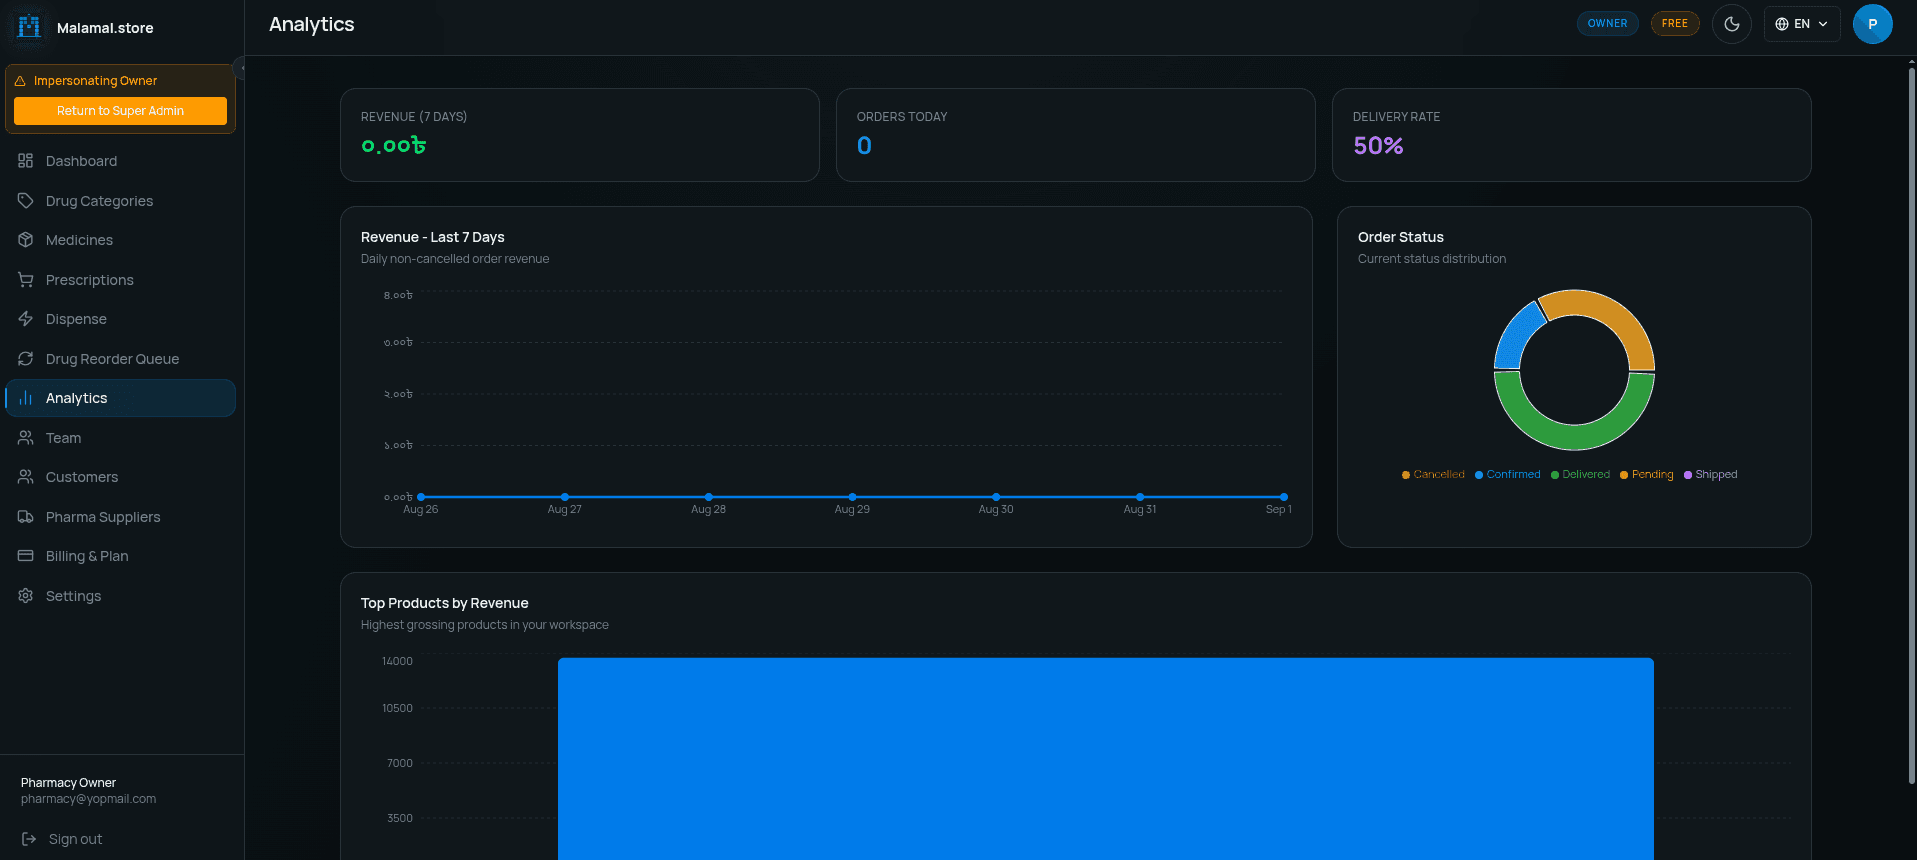Click the Aug 27 revenue data point

[x=565, y=497]
